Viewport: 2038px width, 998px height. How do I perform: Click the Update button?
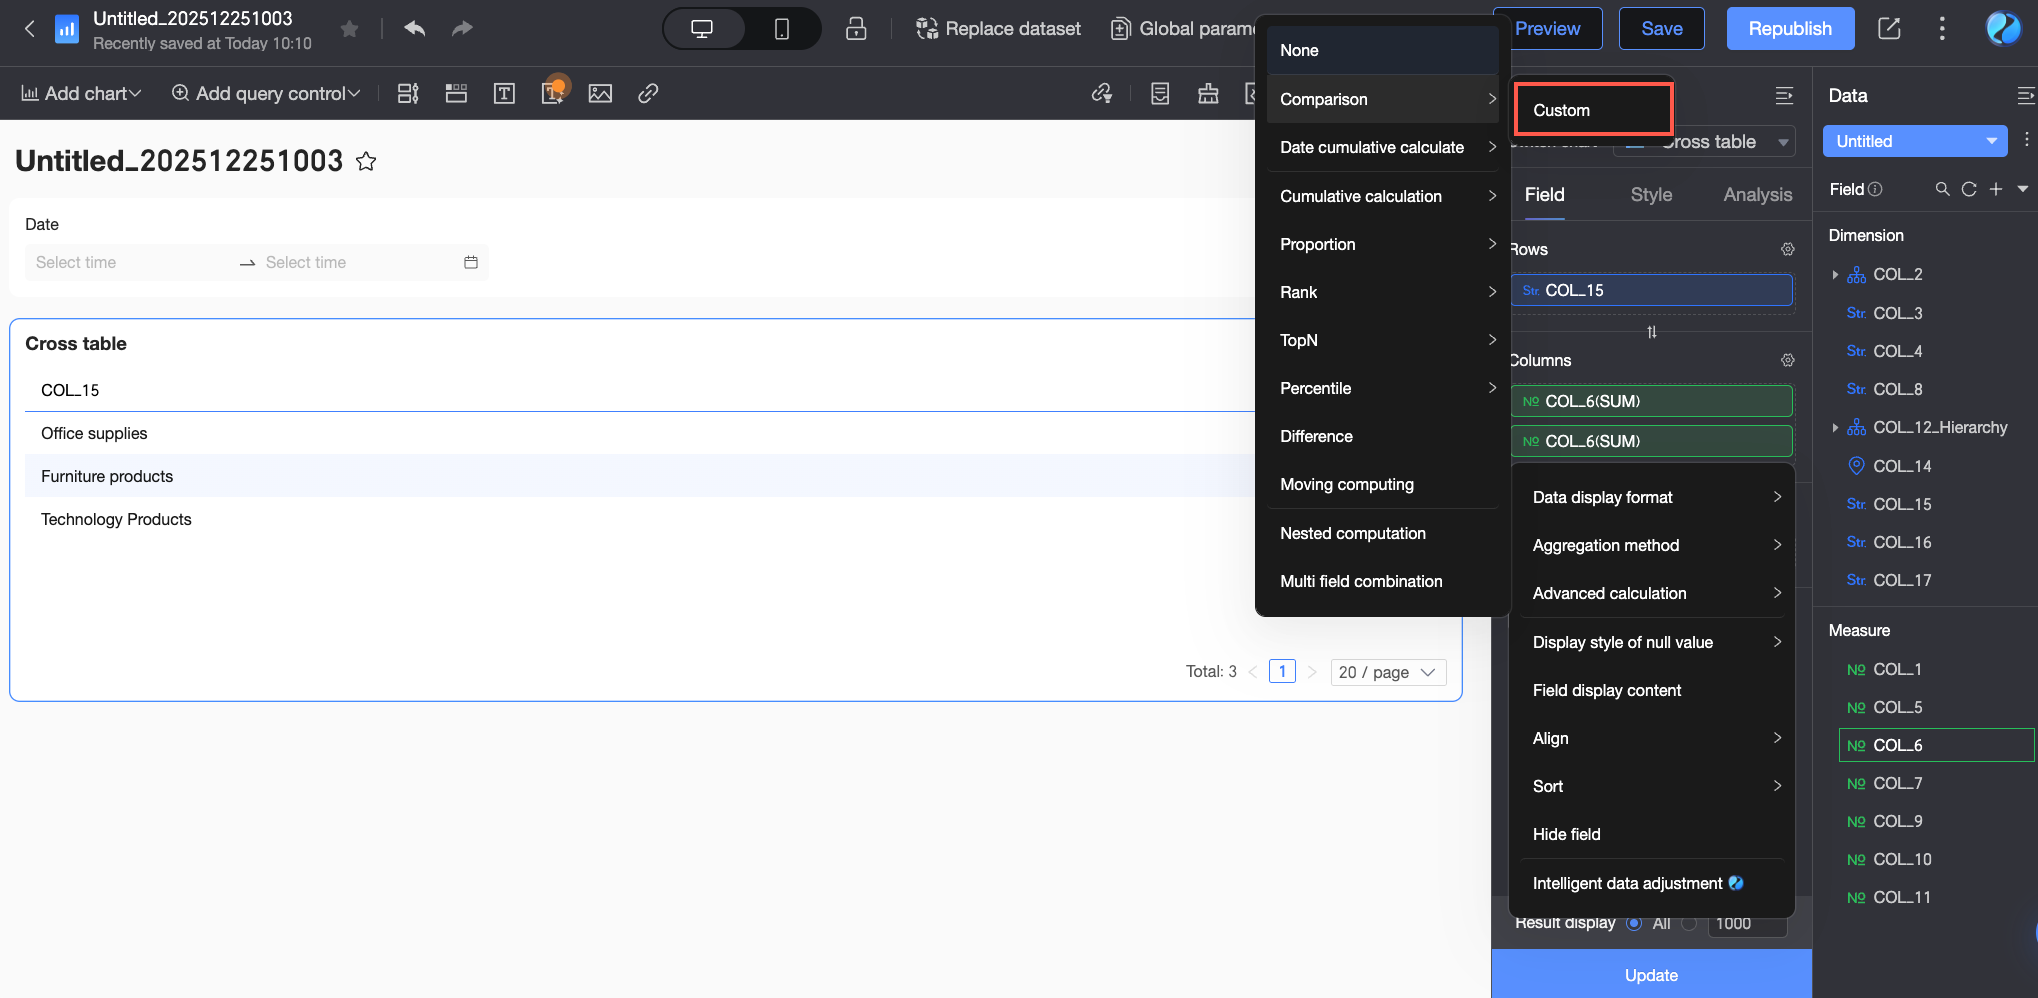(1651, 975)
